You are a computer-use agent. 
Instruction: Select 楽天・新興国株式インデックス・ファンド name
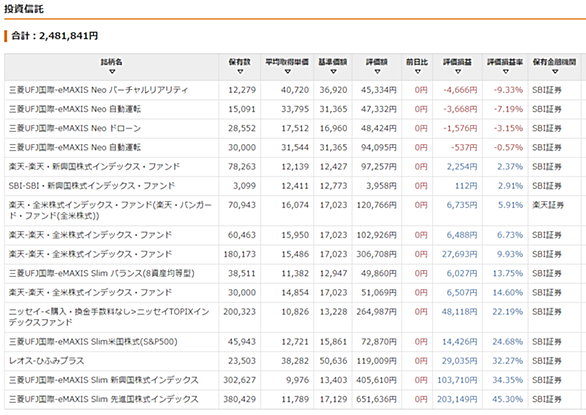[94, 166]
